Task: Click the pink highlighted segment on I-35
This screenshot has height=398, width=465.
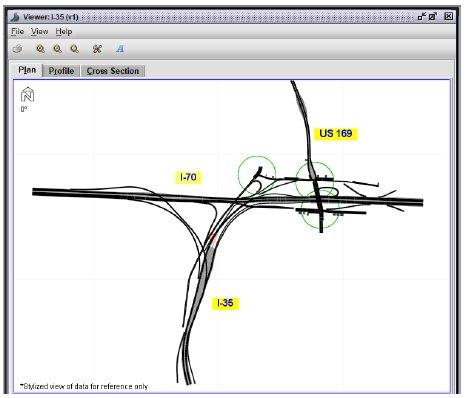Action: (x=213, y=240)
